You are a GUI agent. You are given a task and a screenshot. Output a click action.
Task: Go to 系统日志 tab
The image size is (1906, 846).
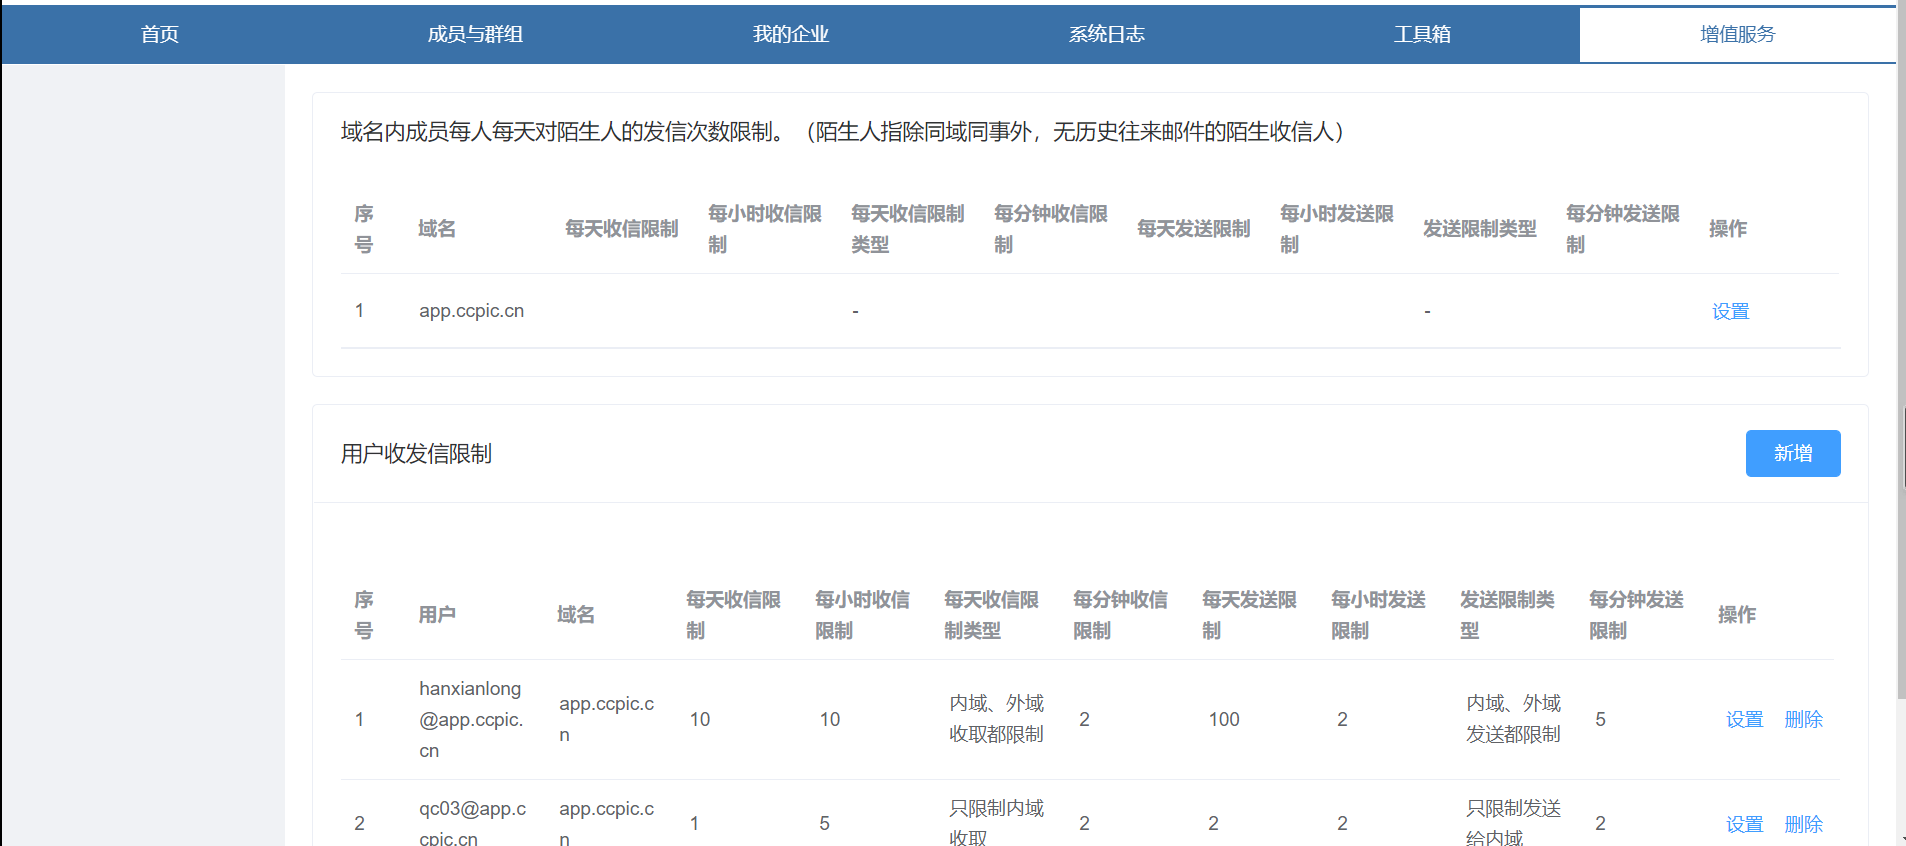[1106, 34]
